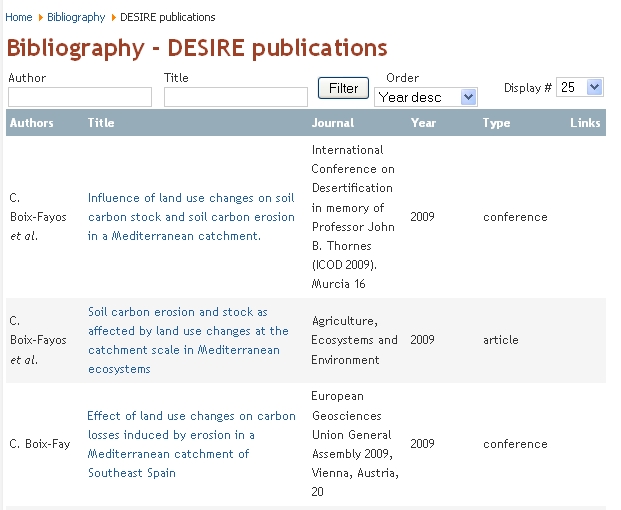Screen dimensions: 621x510
Task: Click the breadcrumb arrow after Home
Action: click(x=41, y=17)
